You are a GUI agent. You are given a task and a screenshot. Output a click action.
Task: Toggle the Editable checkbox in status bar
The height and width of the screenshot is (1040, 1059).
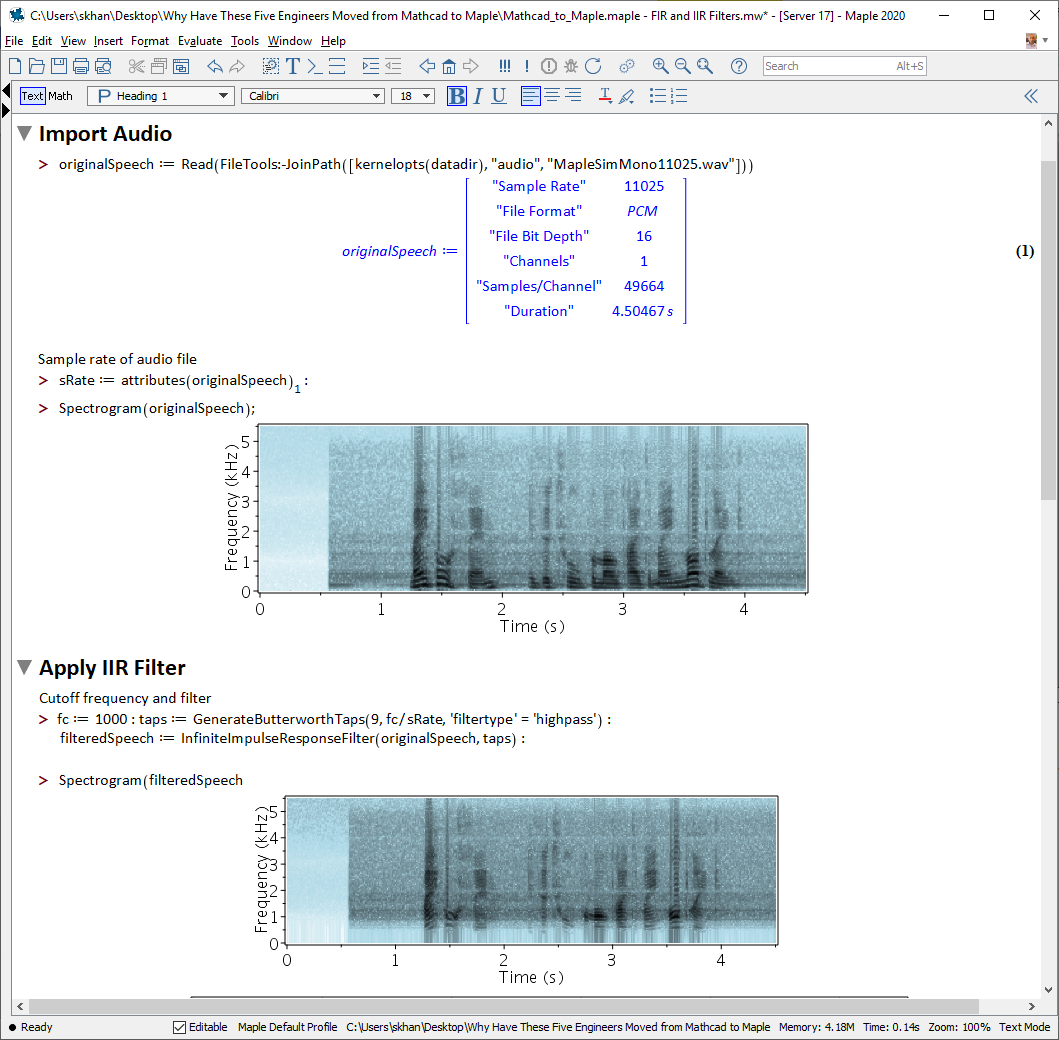180,1027
